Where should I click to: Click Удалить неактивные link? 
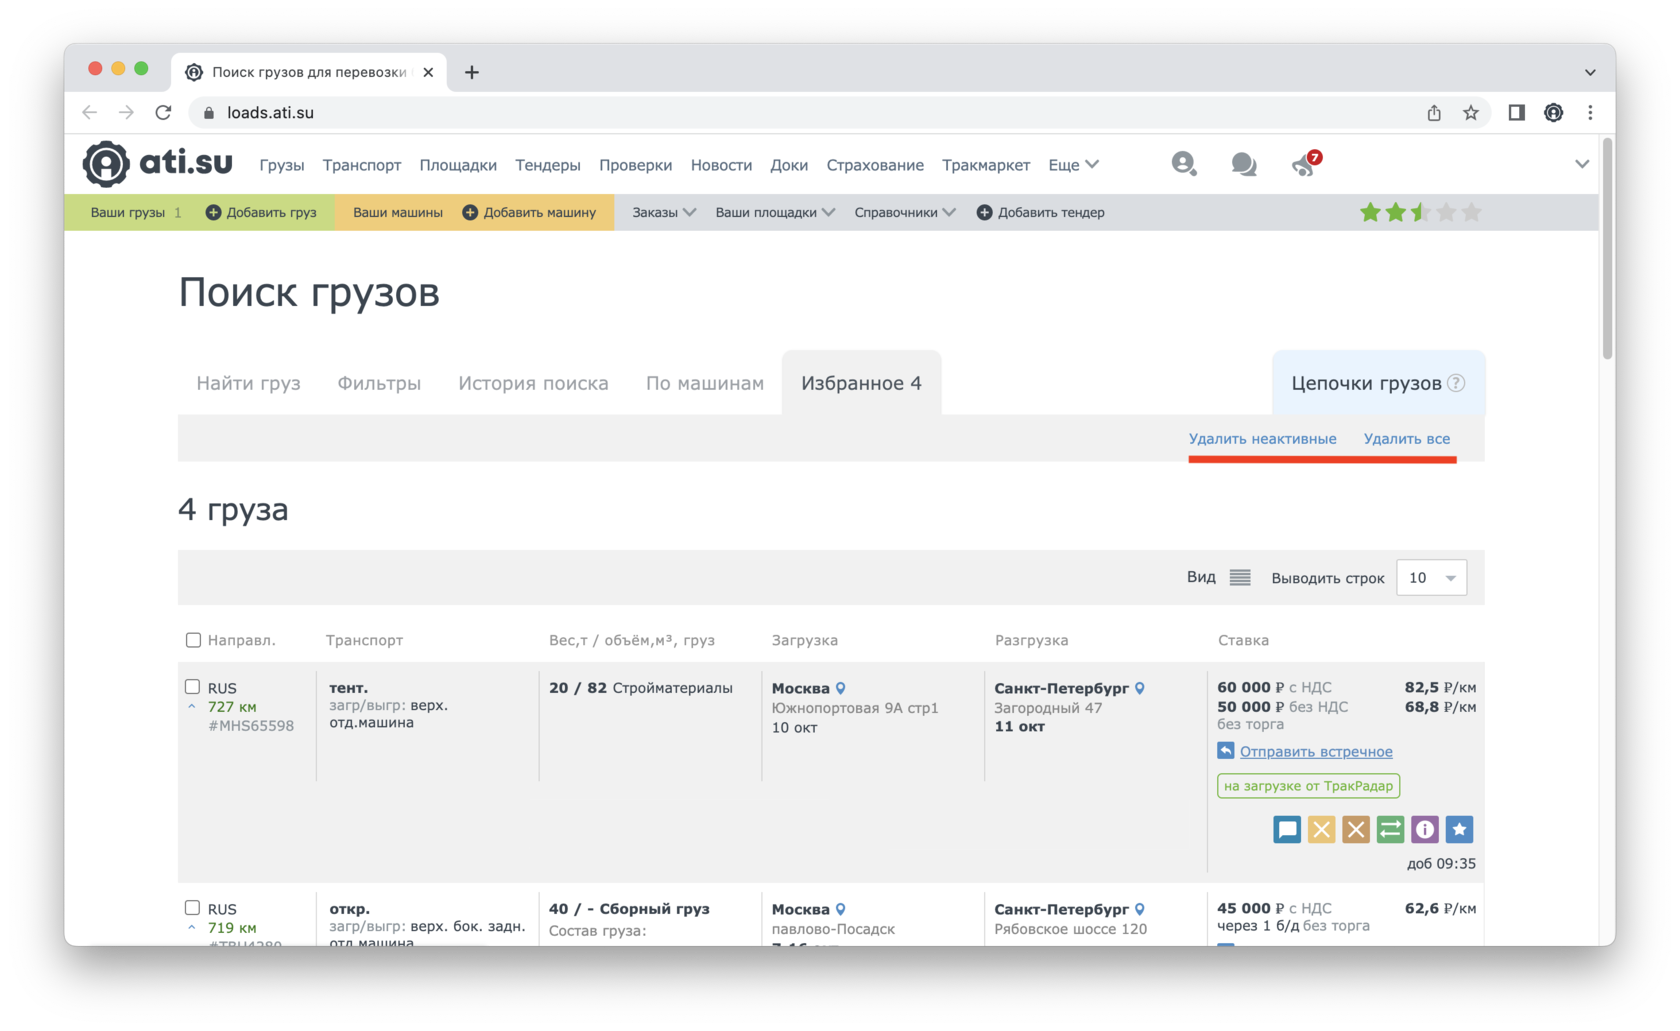pyautogui.click(x=1262, y=438)
